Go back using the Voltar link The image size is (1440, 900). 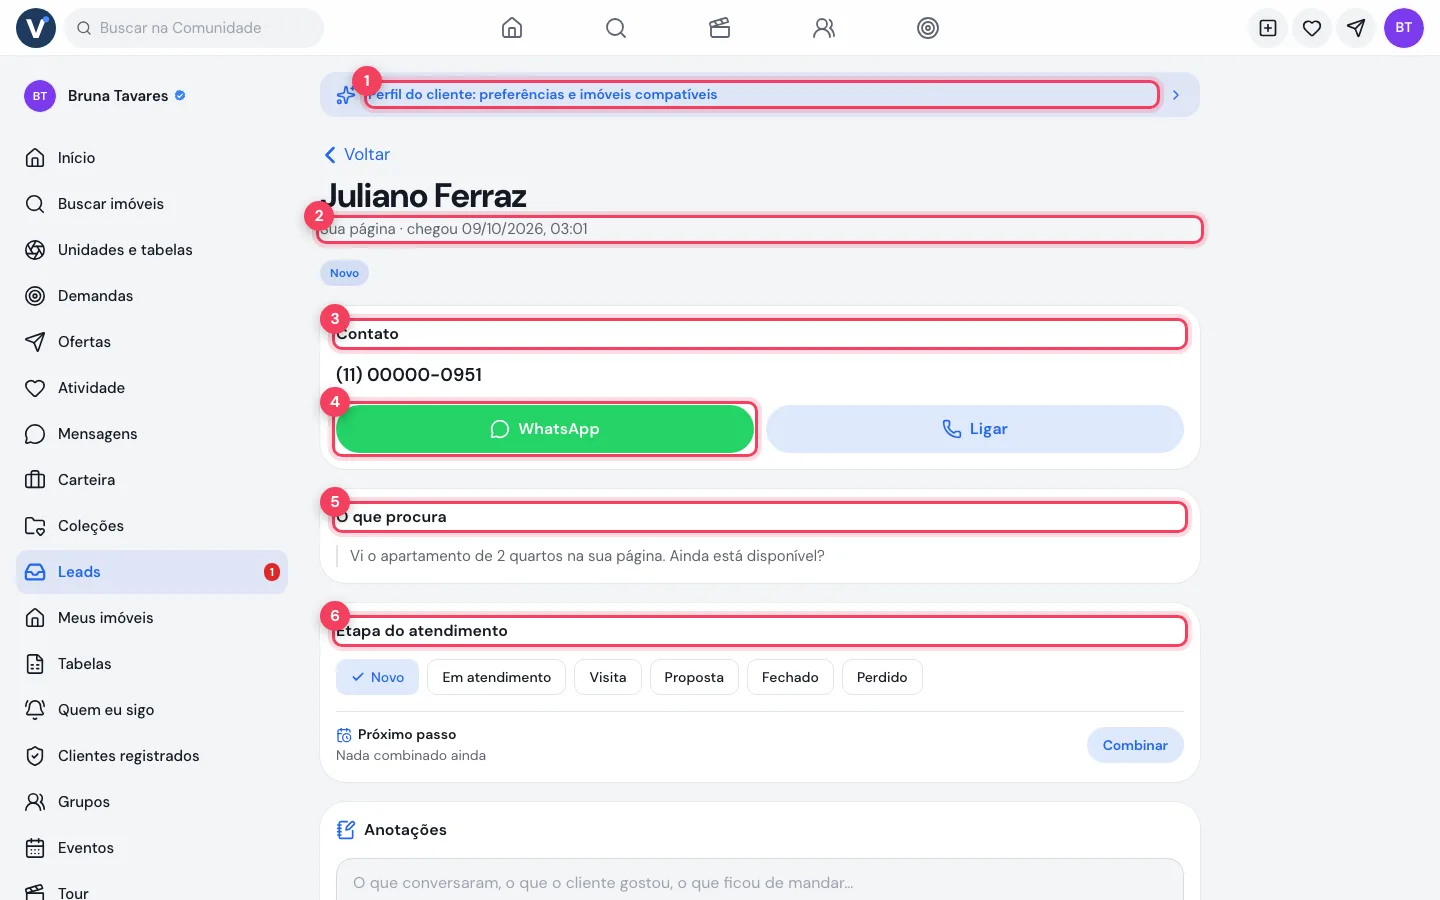[357, 155]
